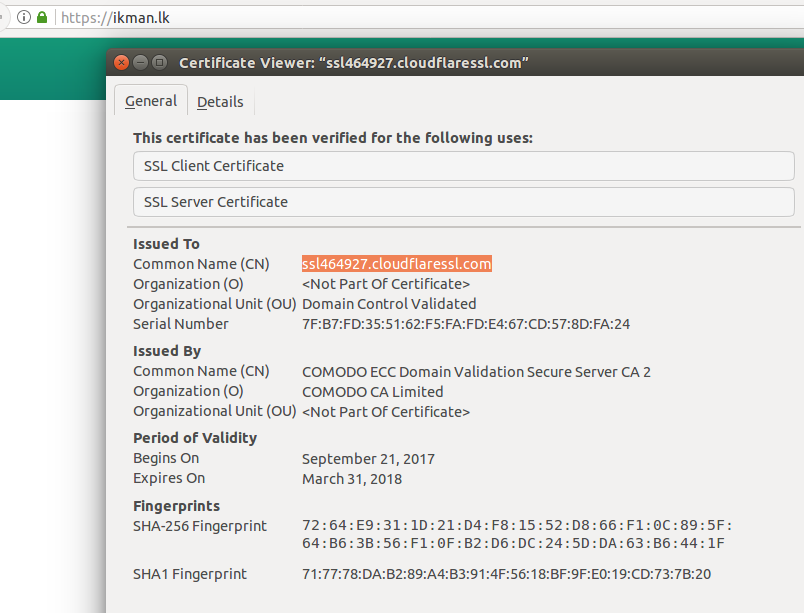
Task: Maximize the Certificate Viewer window
Action: point(159,63)
